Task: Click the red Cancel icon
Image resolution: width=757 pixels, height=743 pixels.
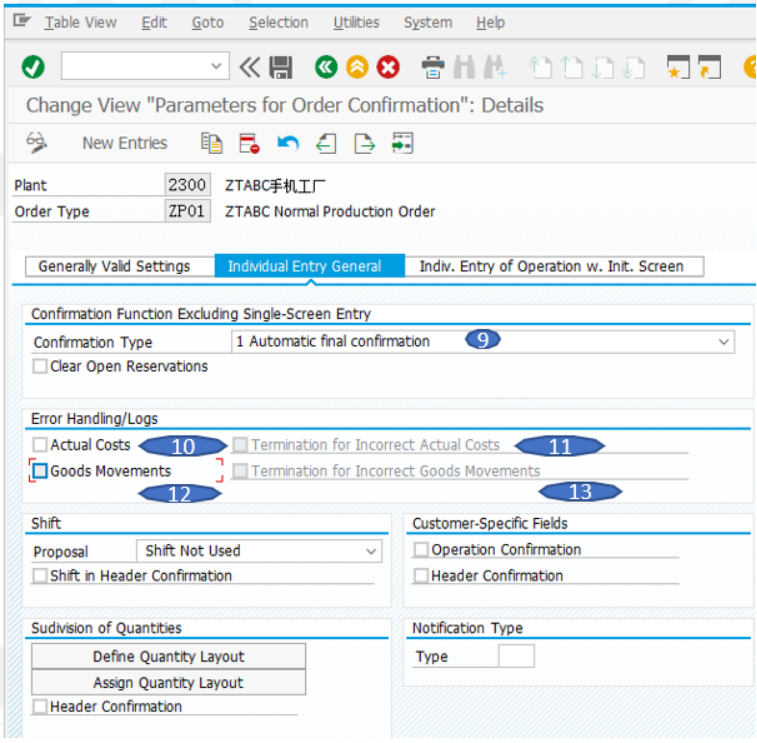Action: 388,67
